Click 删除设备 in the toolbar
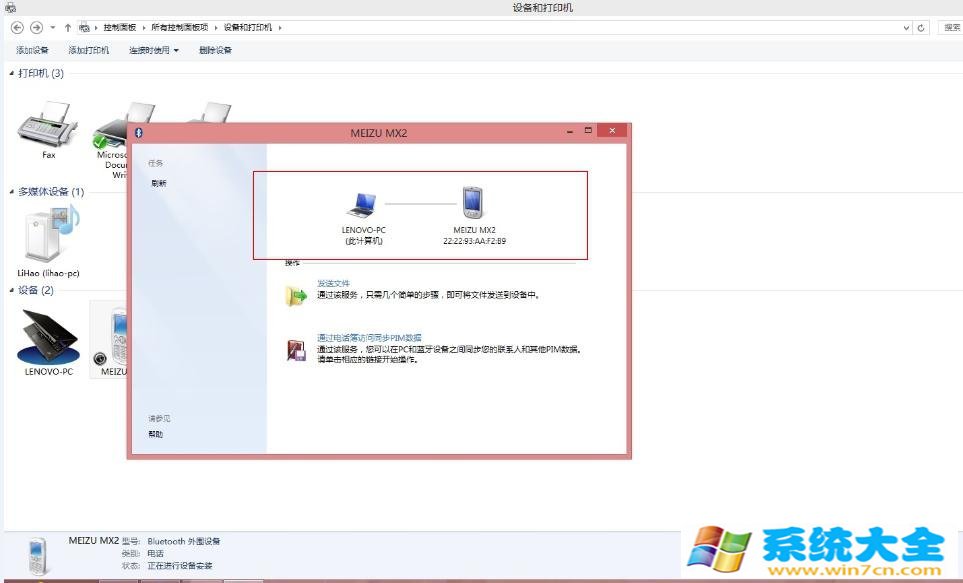The image size is (963, 583). [x=215, y=50]
